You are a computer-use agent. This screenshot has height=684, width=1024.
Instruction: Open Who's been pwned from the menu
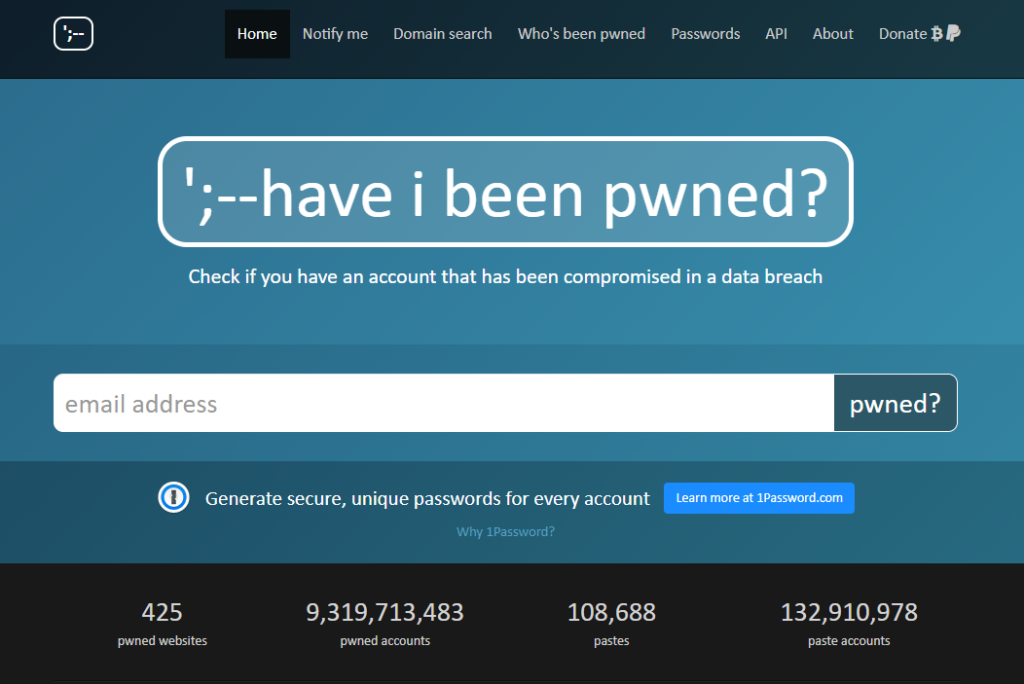tap(581, 33)
